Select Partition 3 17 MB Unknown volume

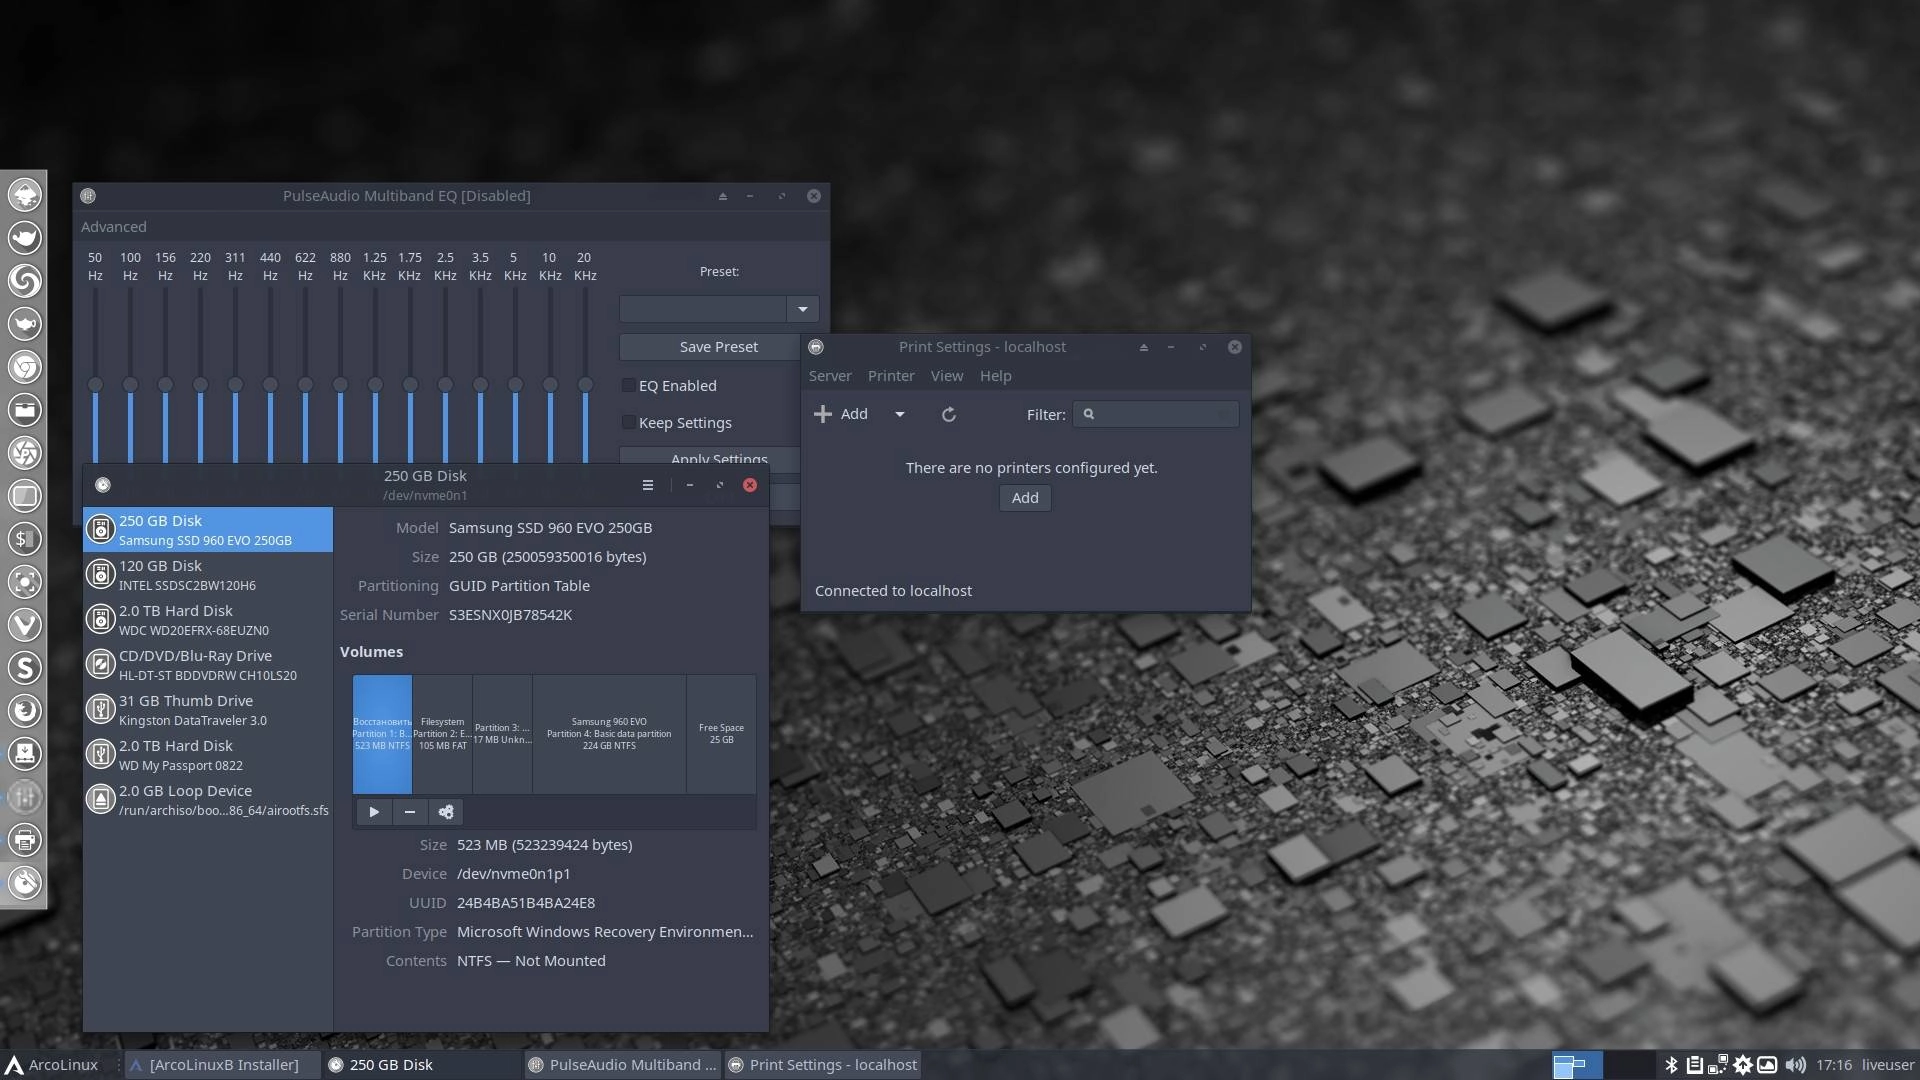click(x=502, y=734)
